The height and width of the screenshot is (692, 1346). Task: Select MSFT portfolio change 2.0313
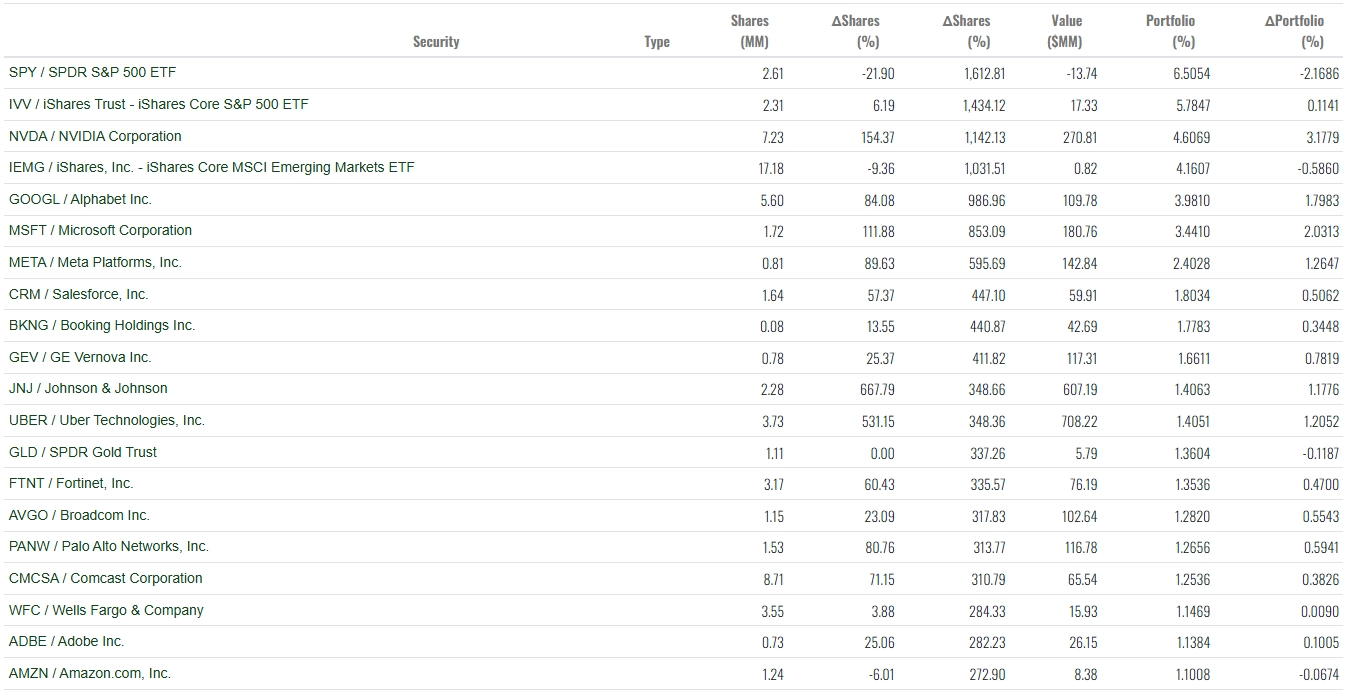point(1321,232)
